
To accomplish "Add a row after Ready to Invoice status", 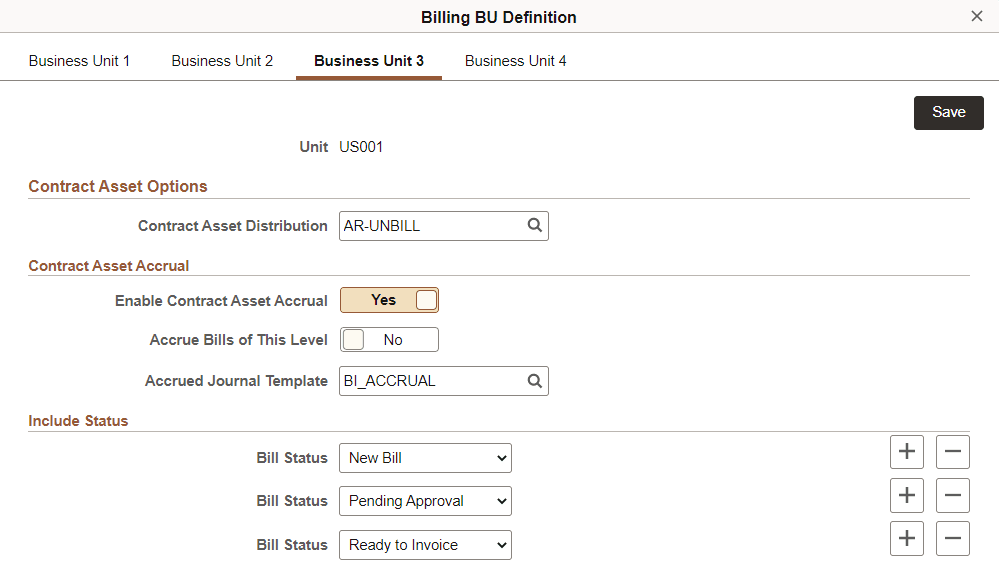I will (x=906, y=538).
